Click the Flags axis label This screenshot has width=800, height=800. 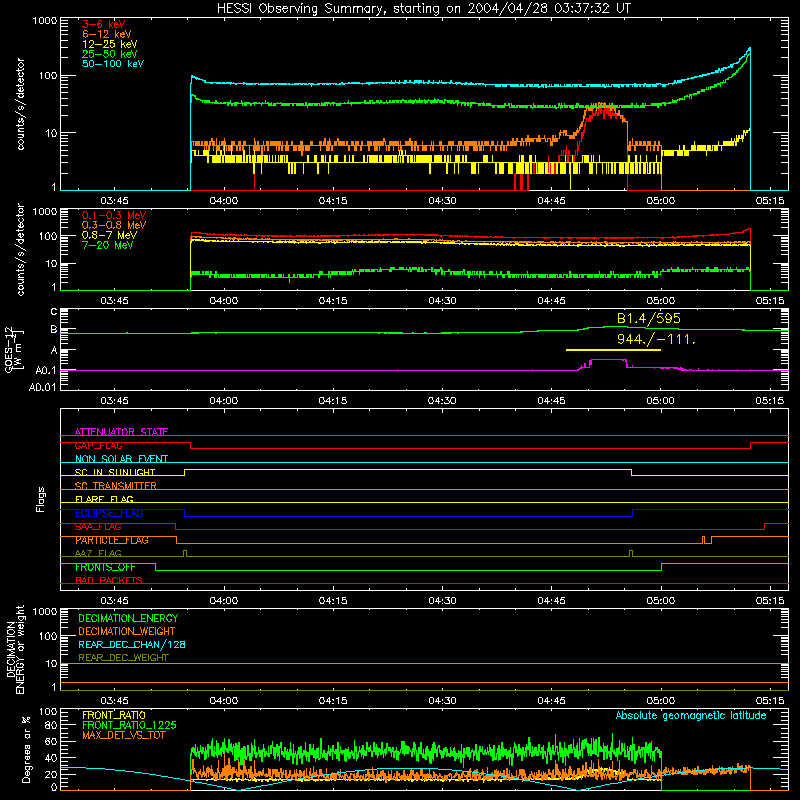coord(41,499)
